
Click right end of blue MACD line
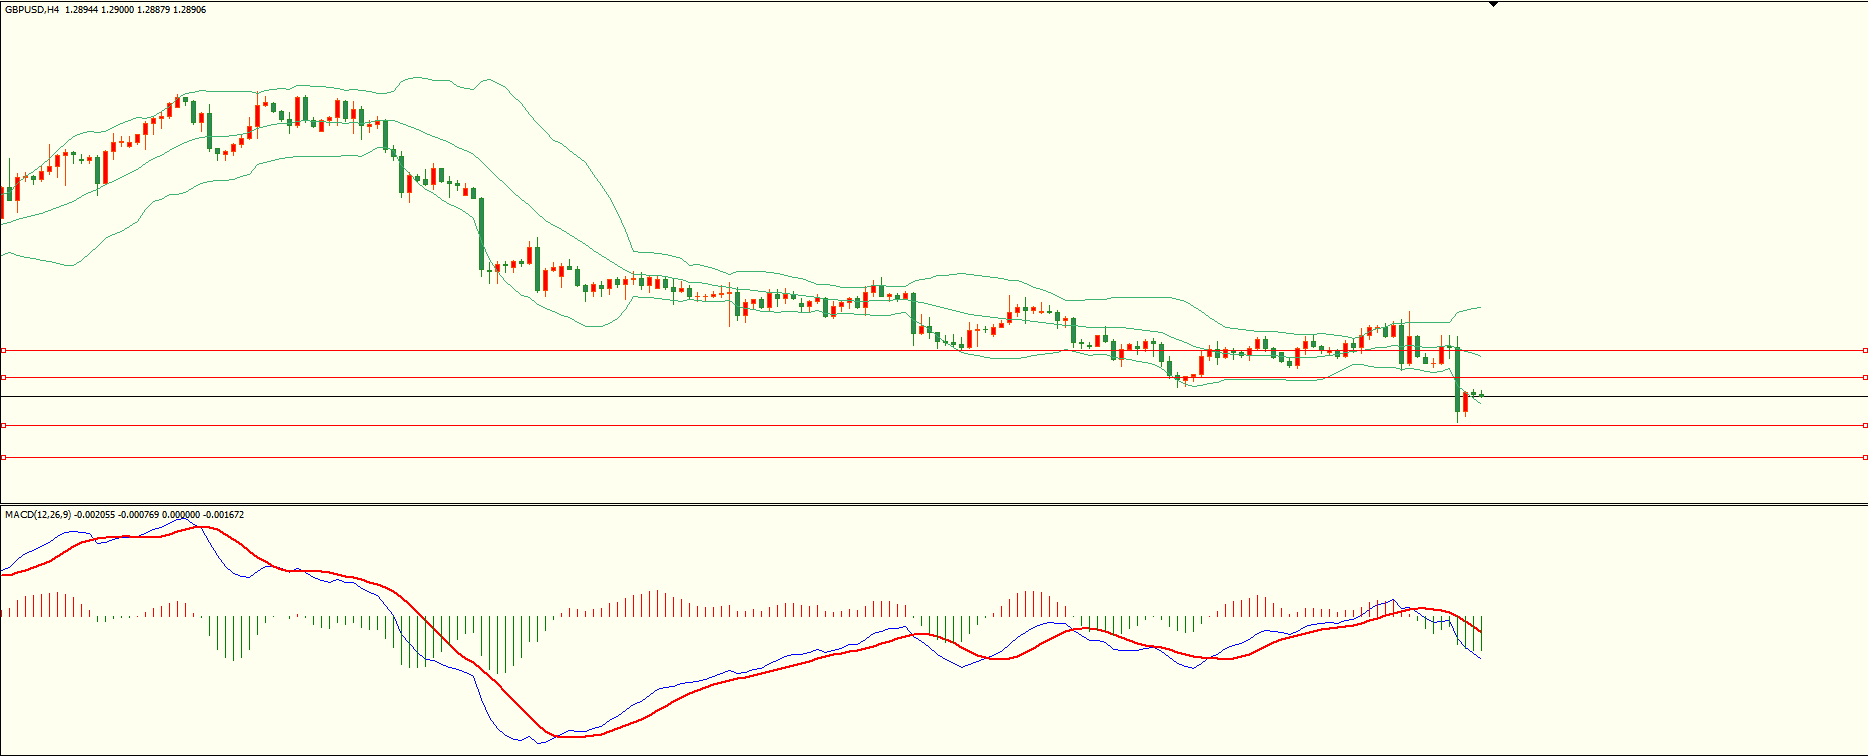click(1480, 657)
